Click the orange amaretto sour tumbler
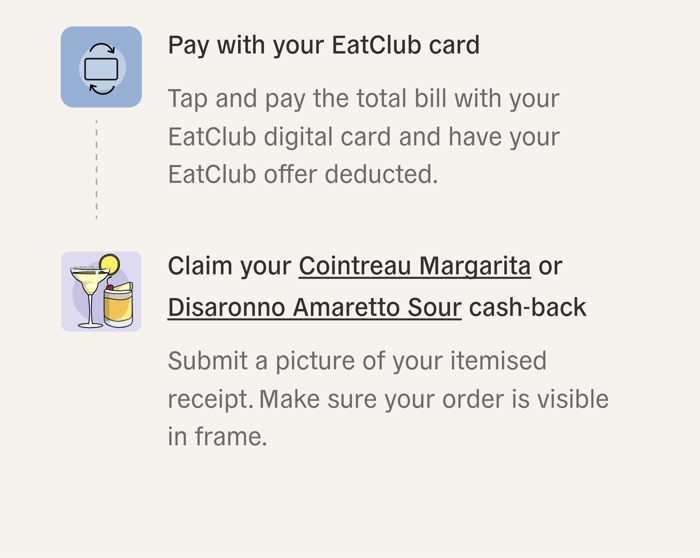 point(118,305)
